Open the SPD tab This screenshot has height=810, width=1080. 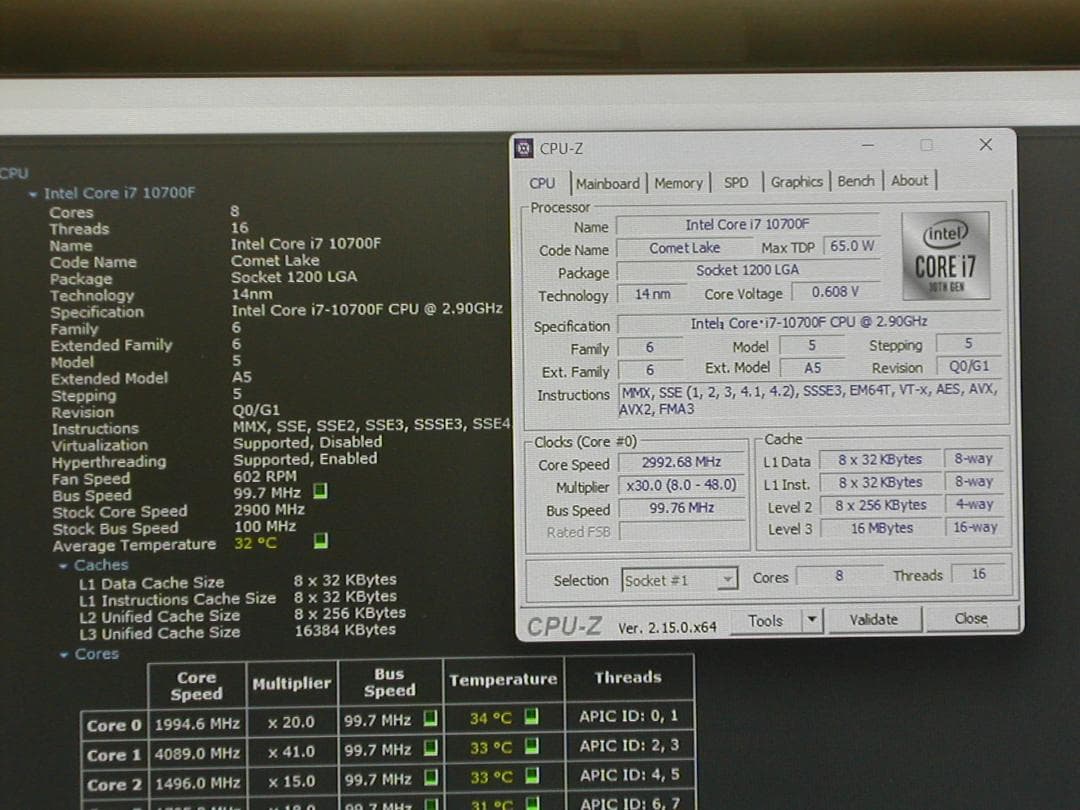point(737,182)
